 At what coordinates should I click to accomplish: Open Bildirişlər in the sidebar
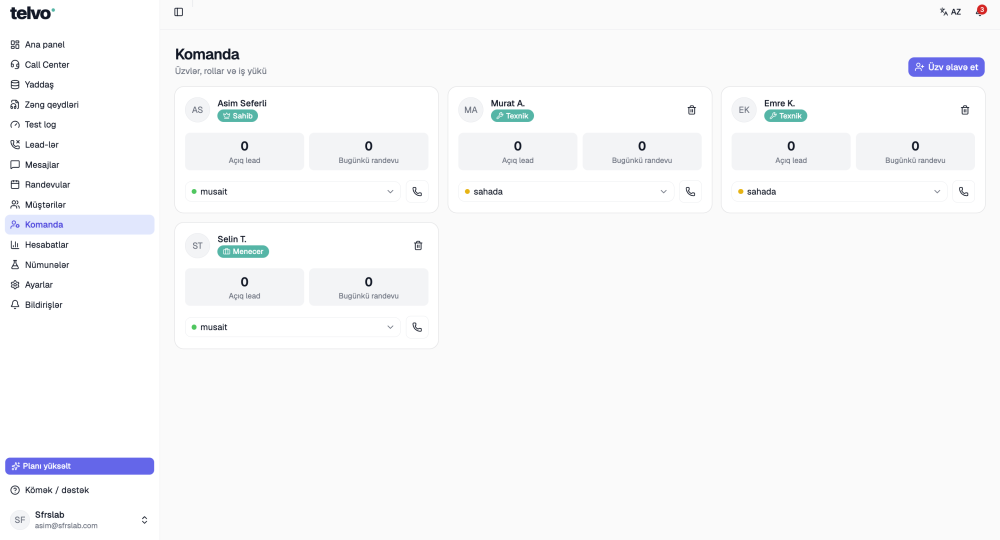tap(80, 305)
